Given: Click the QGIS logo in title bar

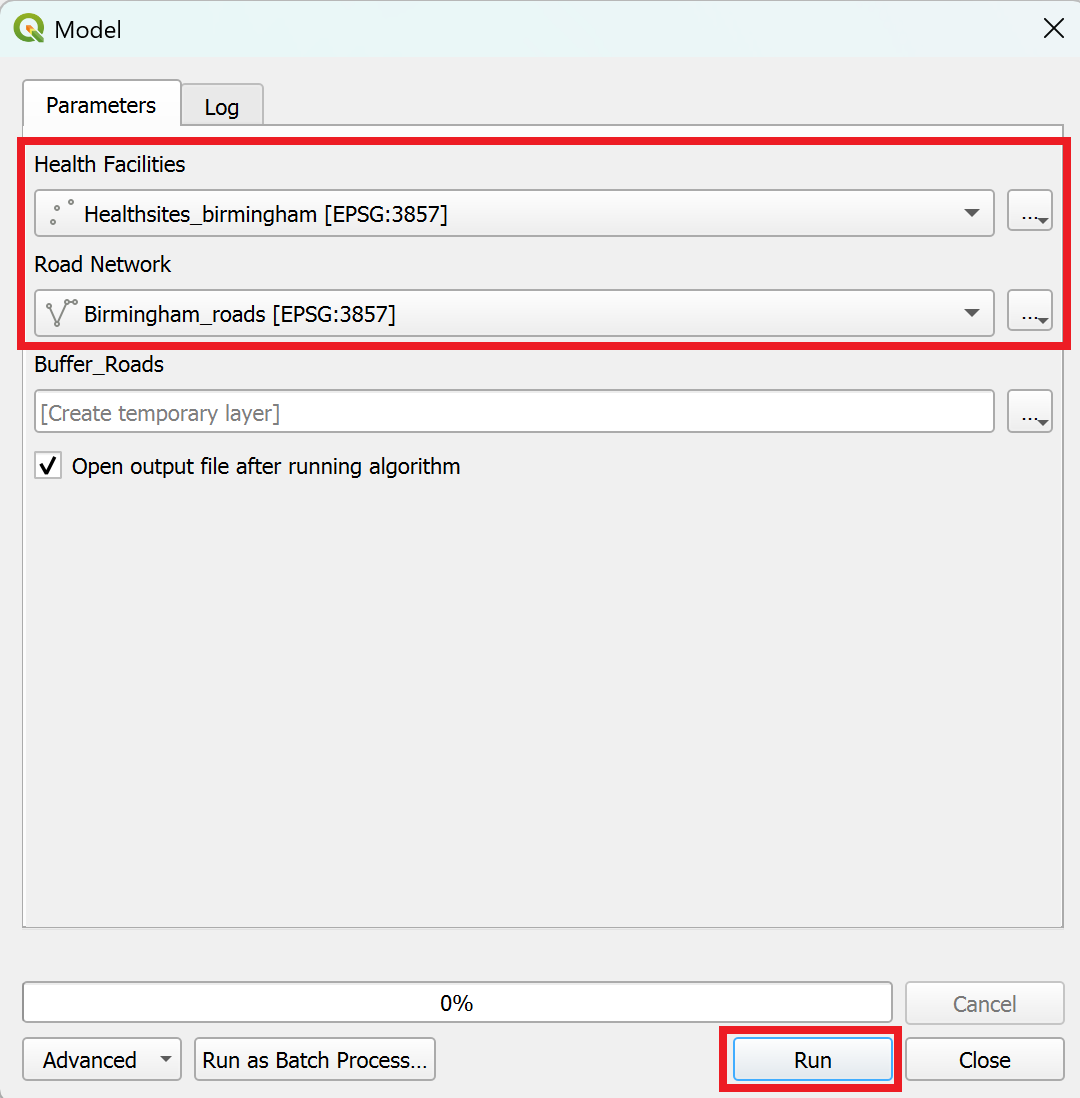Looking at the screenshot, I should pos(28,28).
